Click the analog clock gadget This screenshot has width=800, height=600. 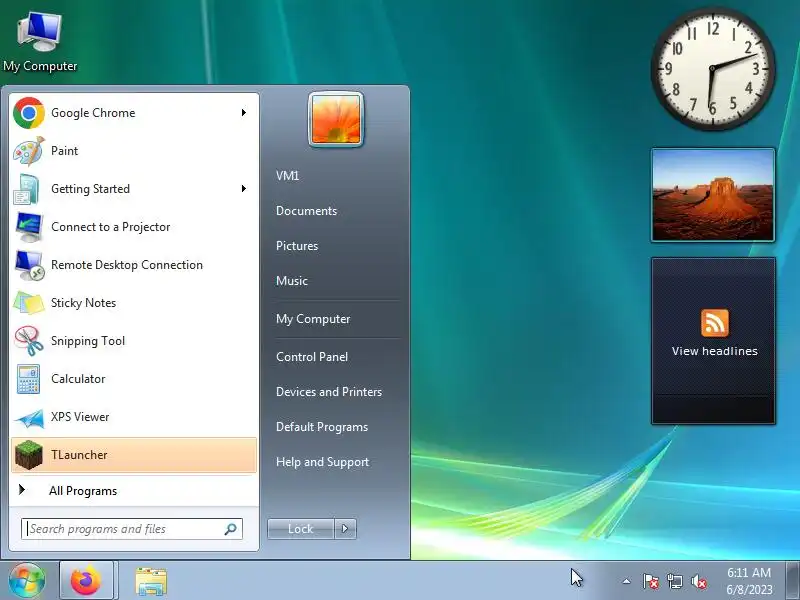pyautogui.click(x=713, y=68)
